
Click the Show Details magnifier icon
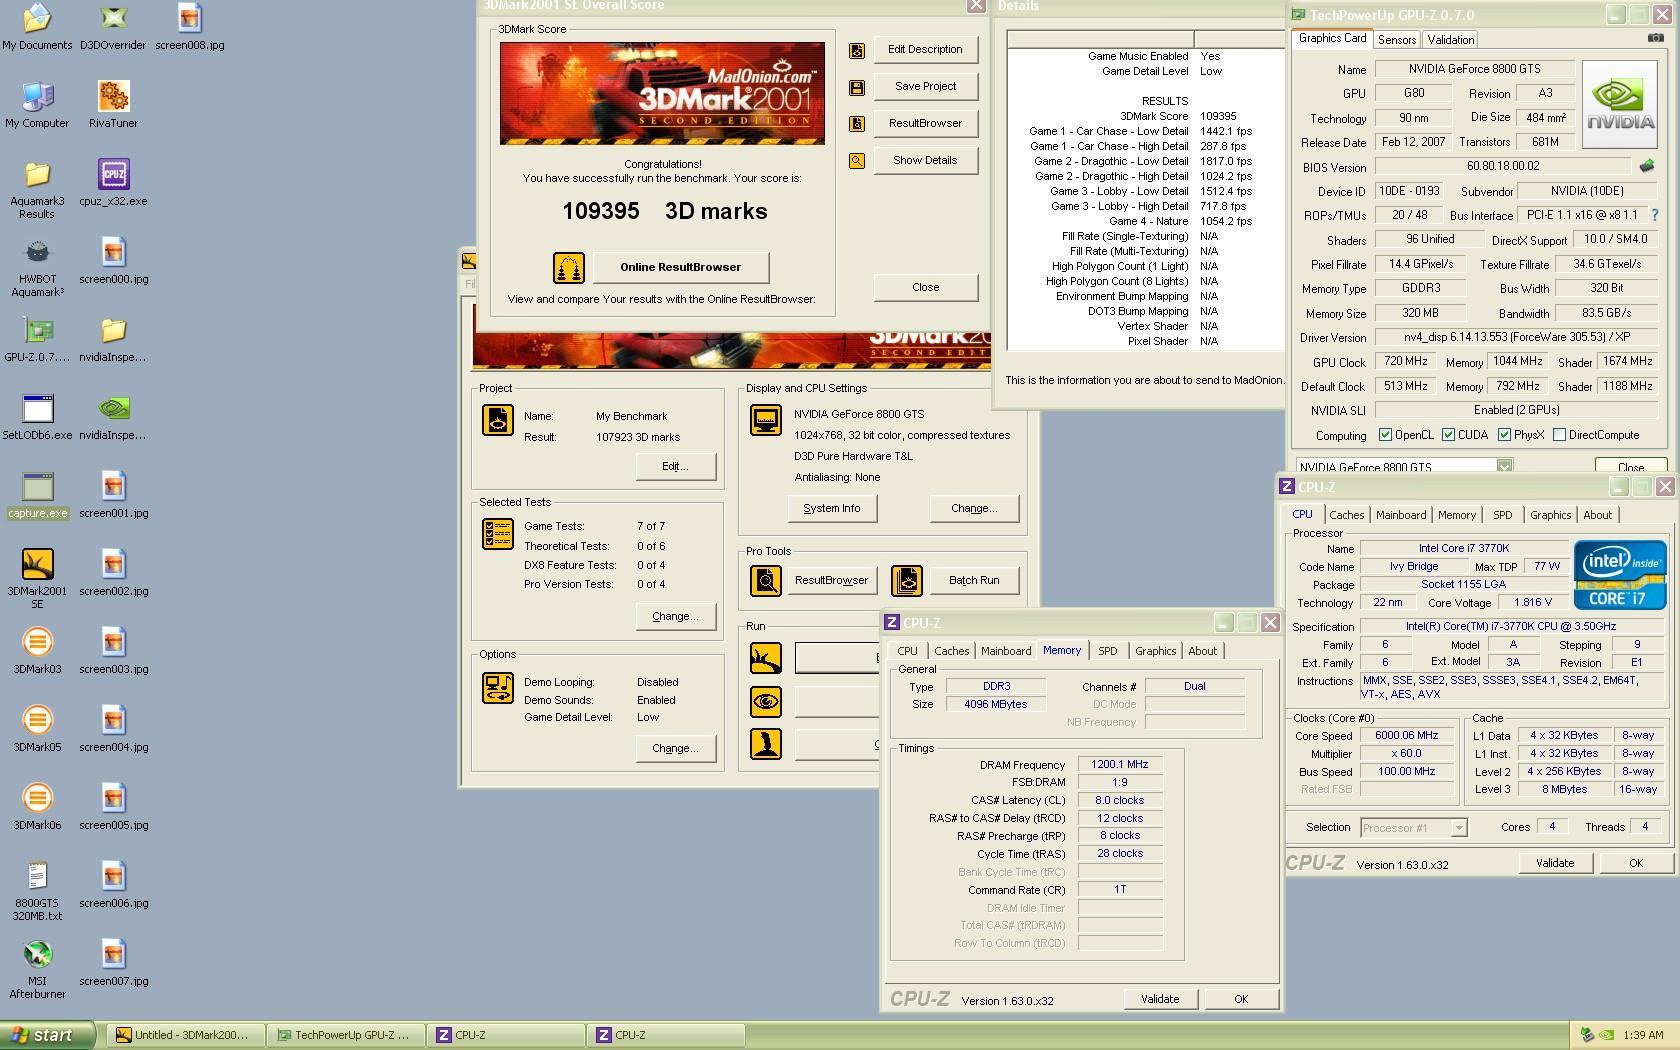click(857, 160)
